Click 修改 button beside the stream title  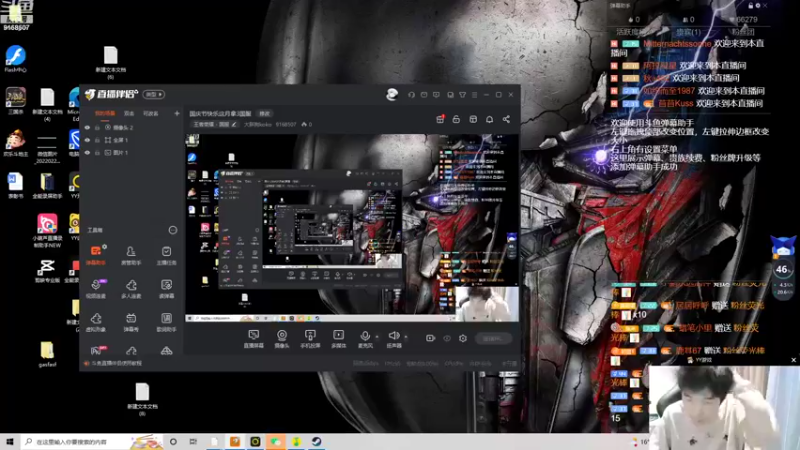pos(265,114)
